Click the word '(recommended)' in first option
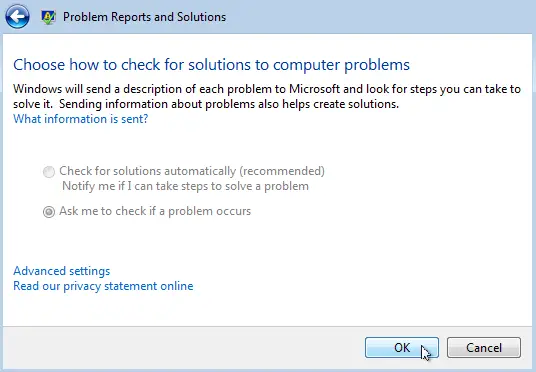 coord(282,171)
